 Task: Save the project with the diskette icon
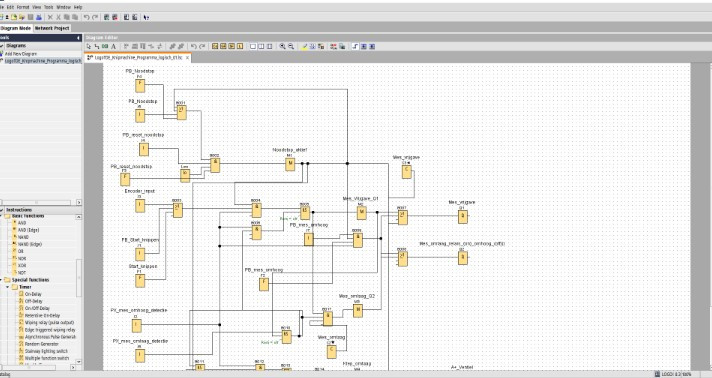(x=30, y=17)
